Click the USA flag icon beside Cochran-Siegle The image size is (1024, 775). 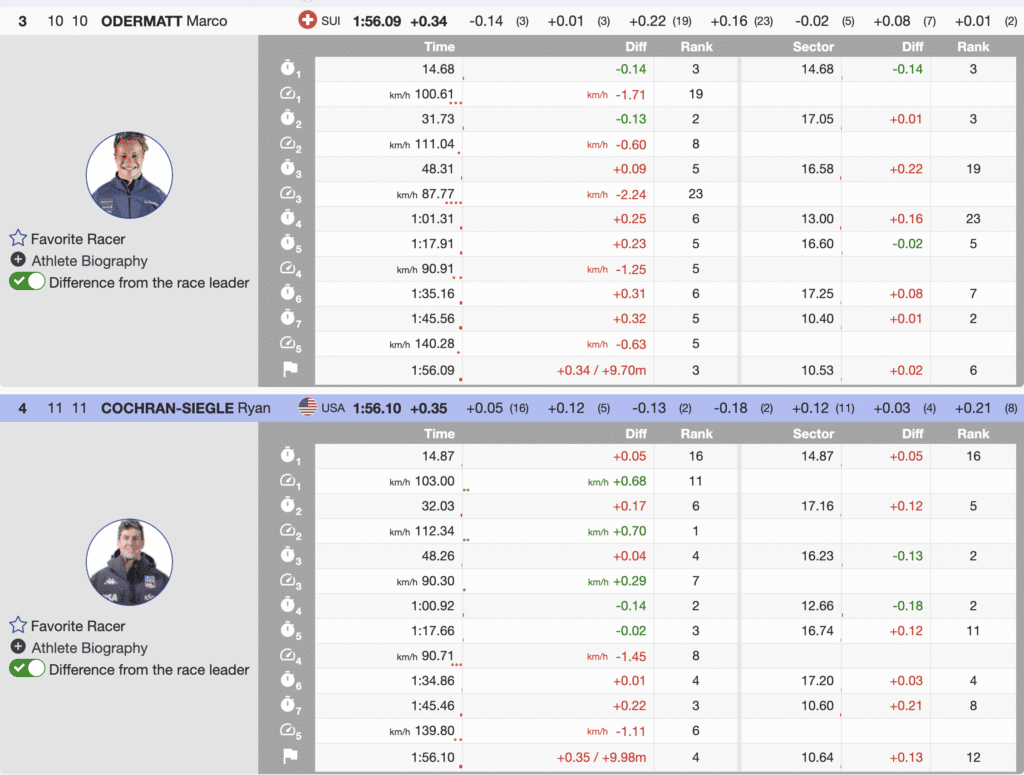pos(307,408)
